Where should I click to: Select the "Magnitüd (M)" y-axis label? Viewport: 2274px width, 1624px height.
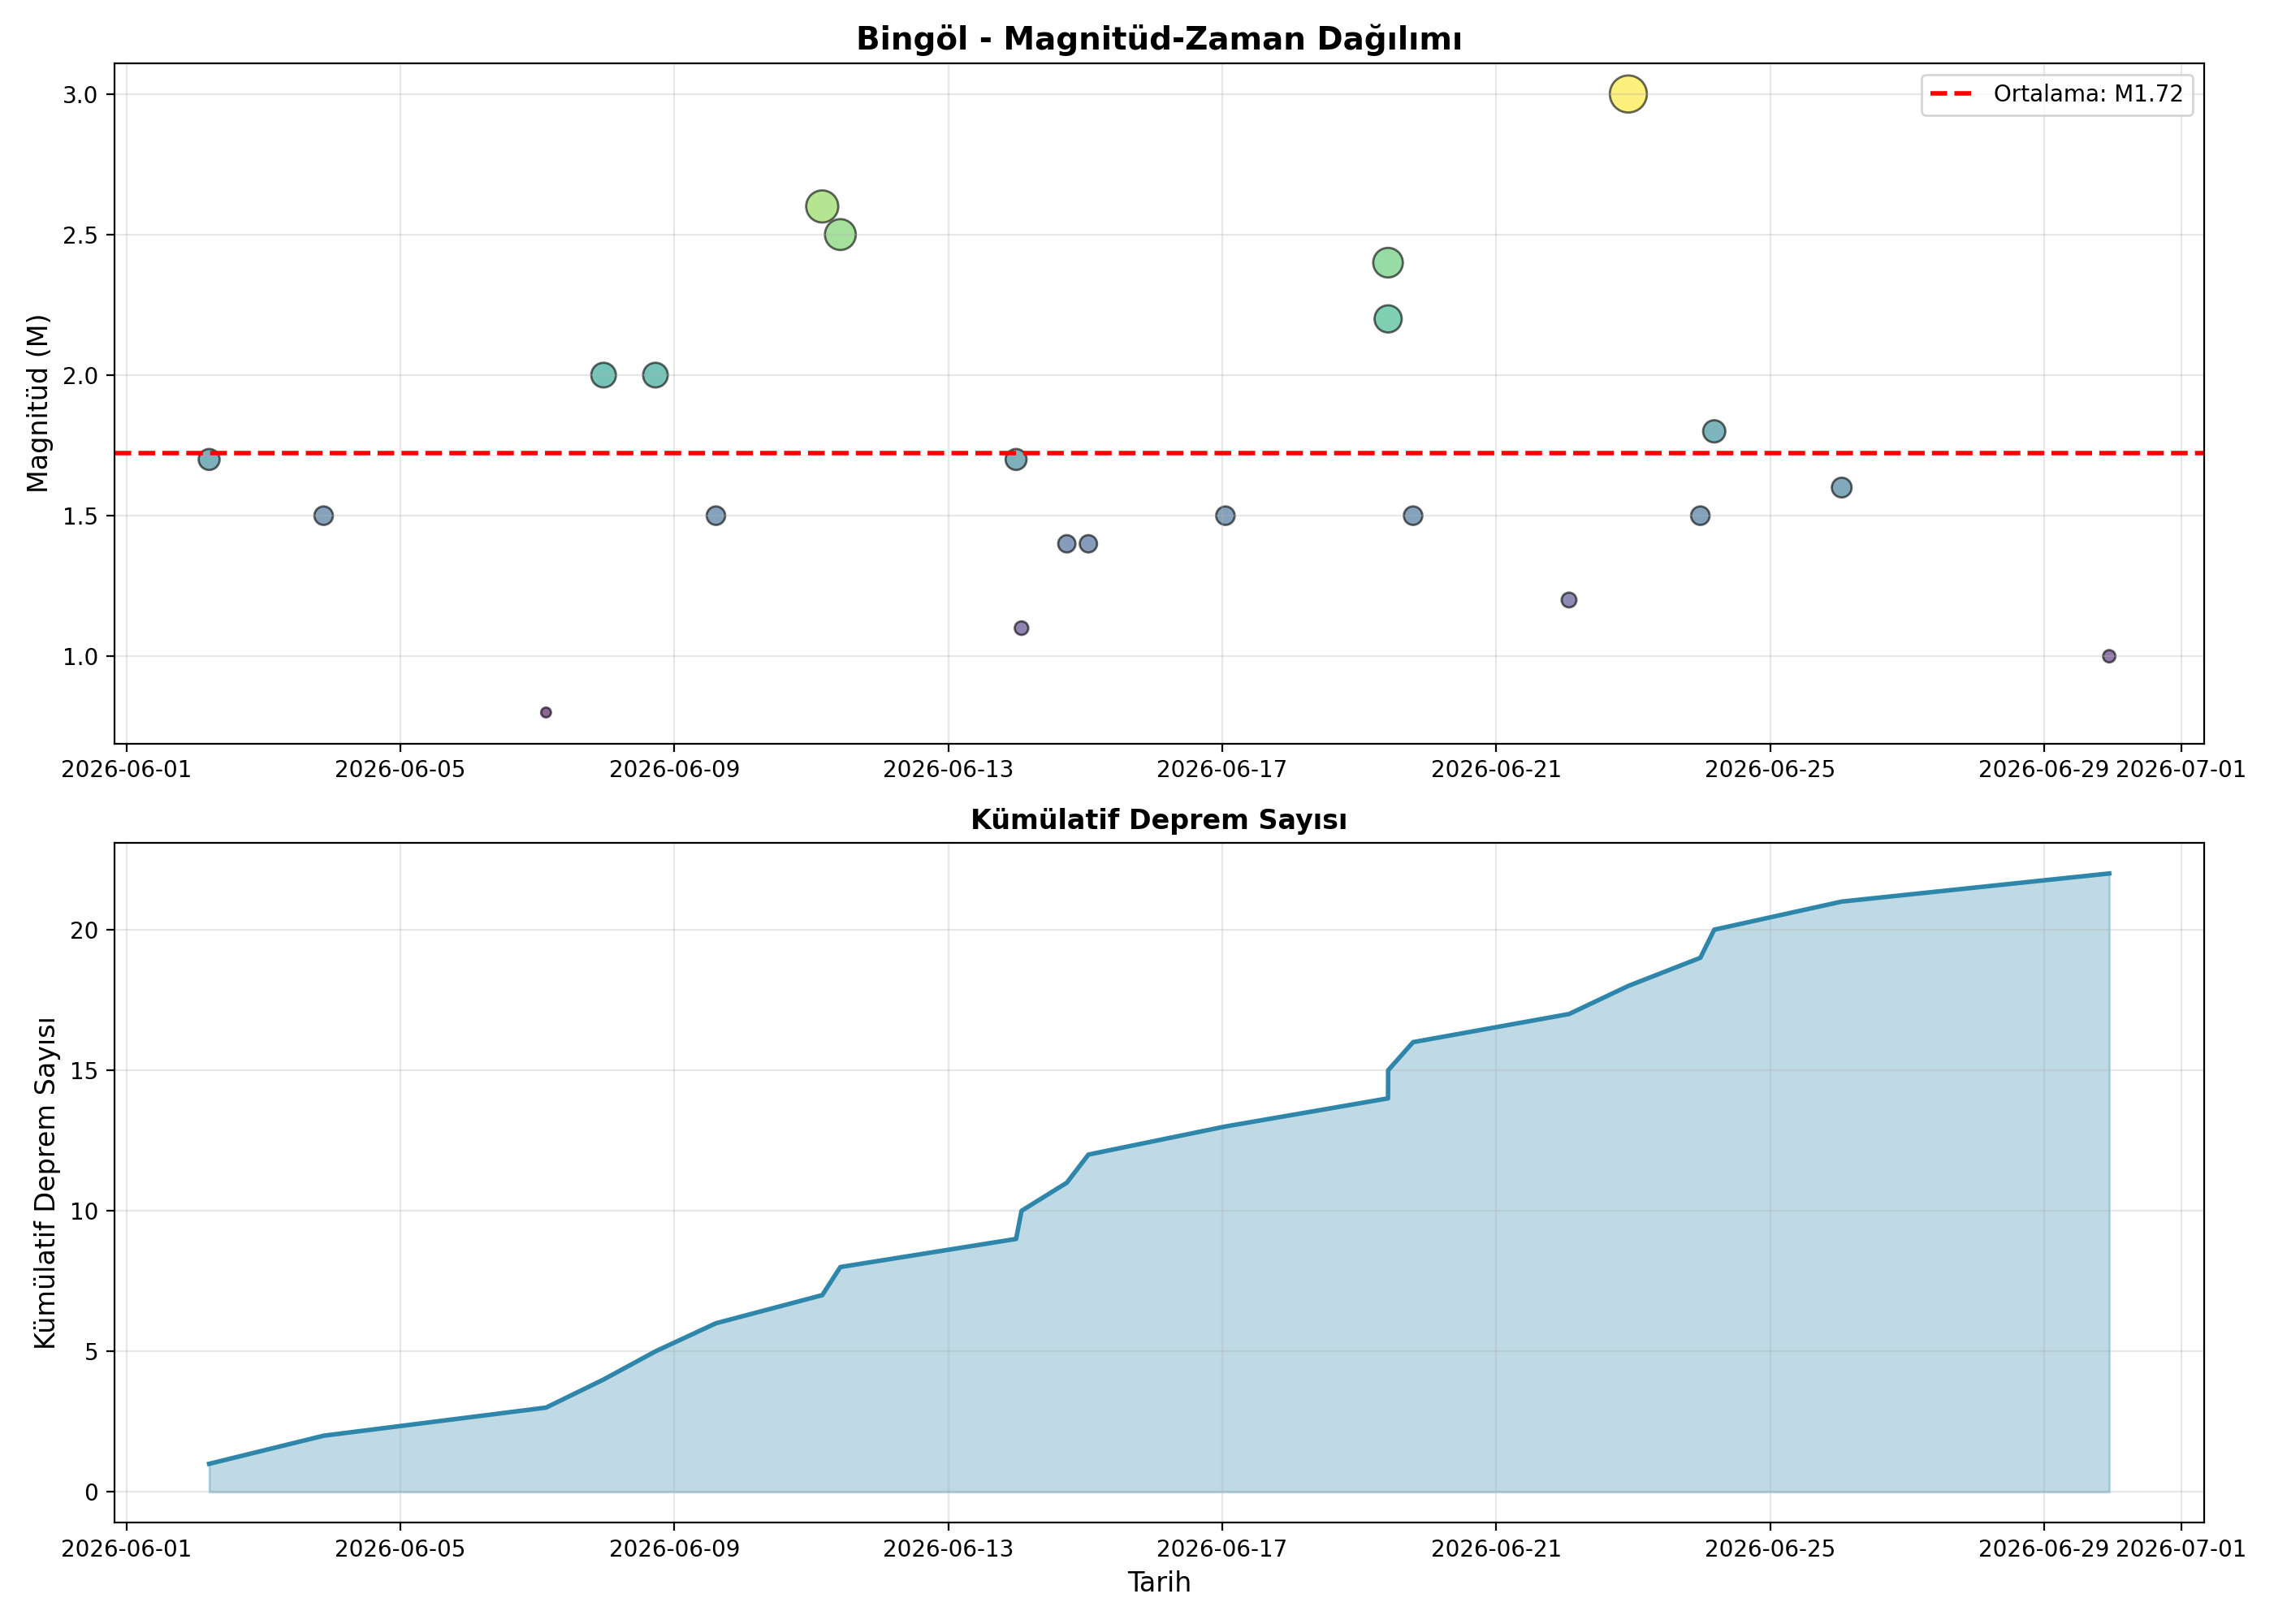(38, 404)
